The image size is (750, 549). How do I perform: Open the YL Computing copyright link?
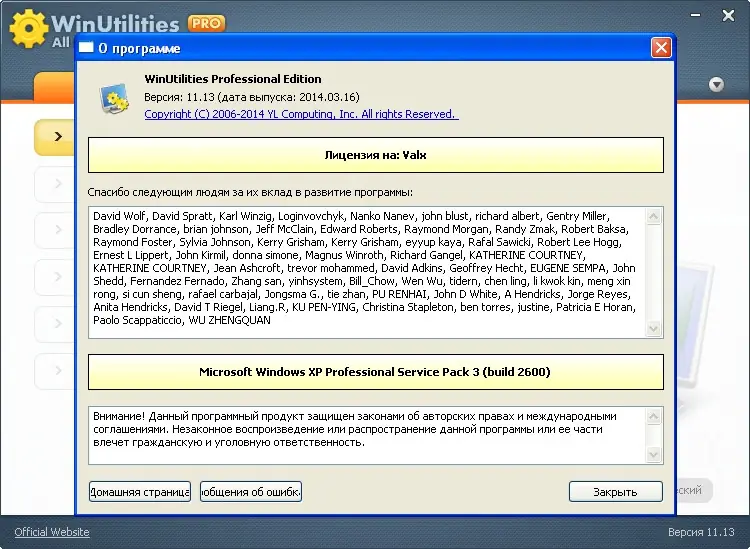point(301,114)
